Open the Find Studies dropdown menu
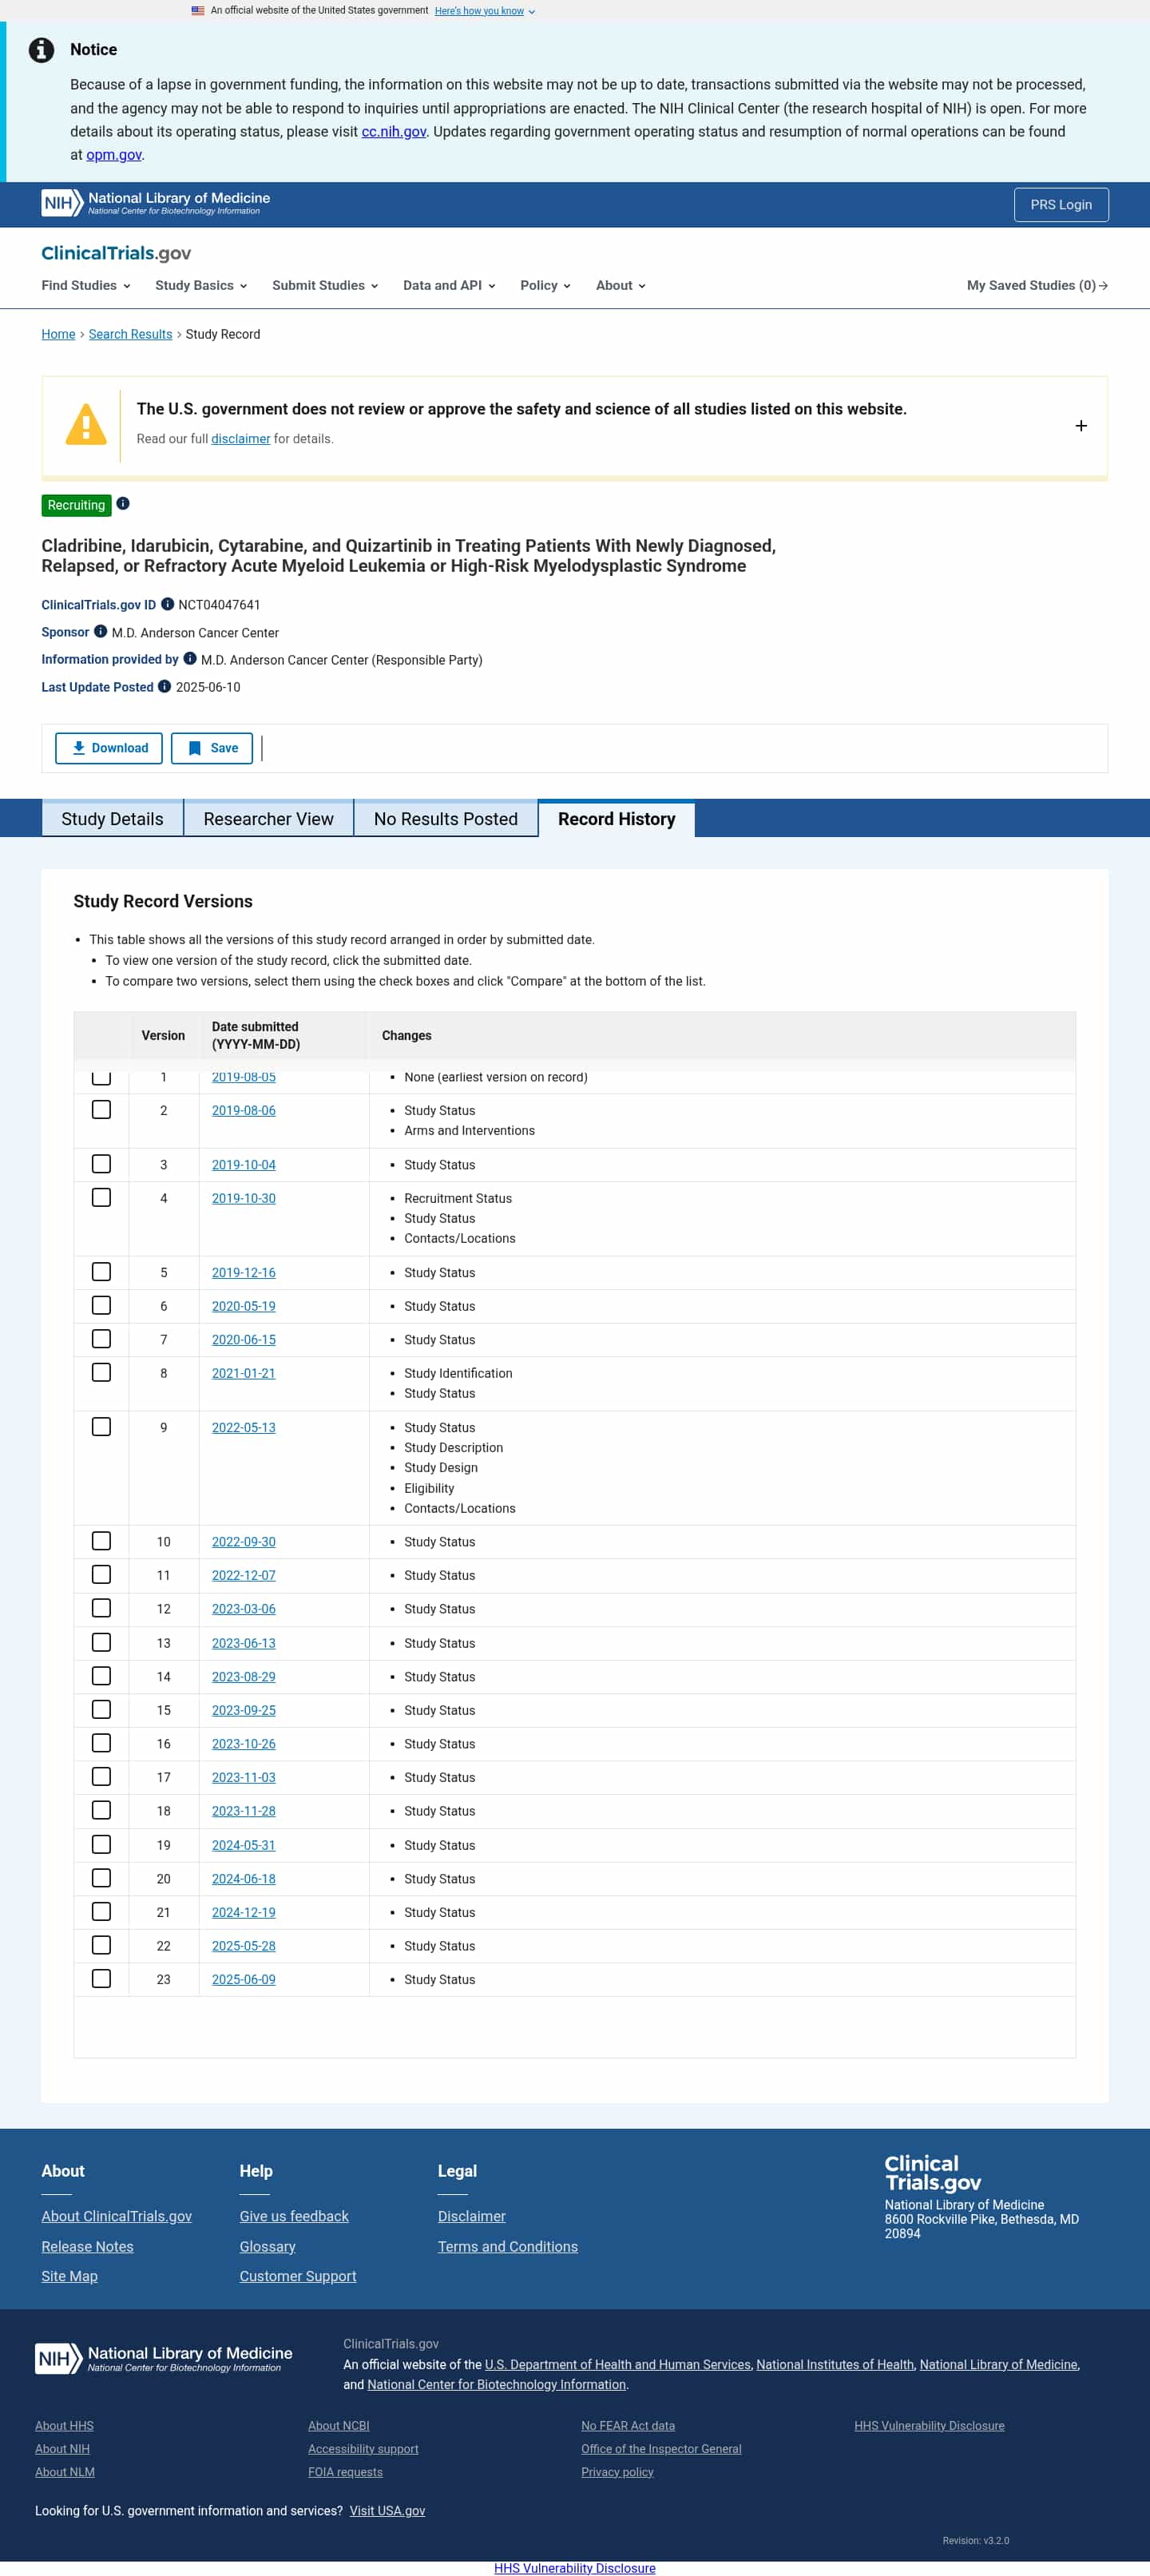This screenshot has height=2576, width=1150. tap(86, 285)
